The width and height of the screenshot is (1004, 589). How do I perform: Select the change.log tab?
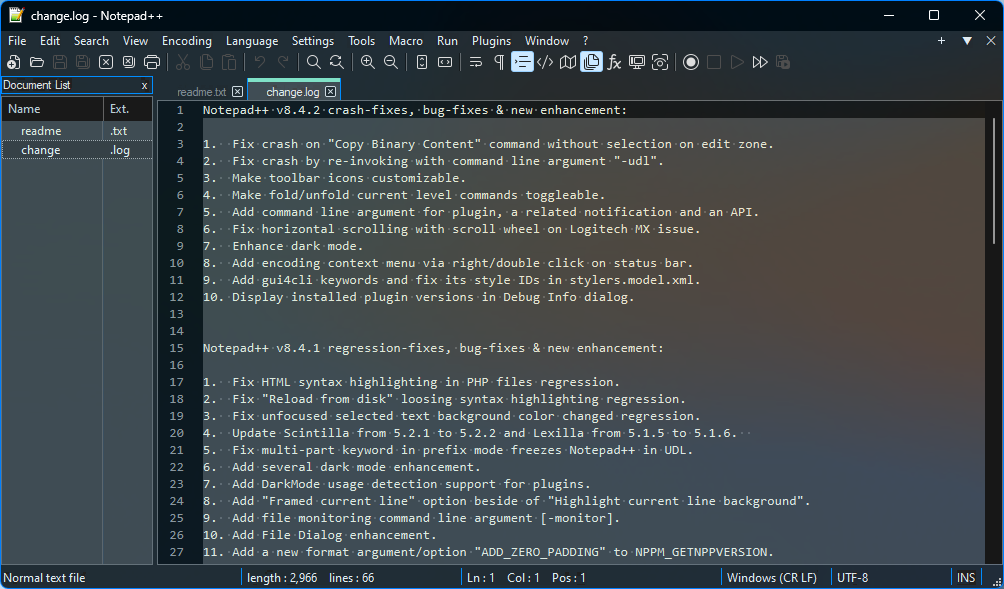pos(293,92)
